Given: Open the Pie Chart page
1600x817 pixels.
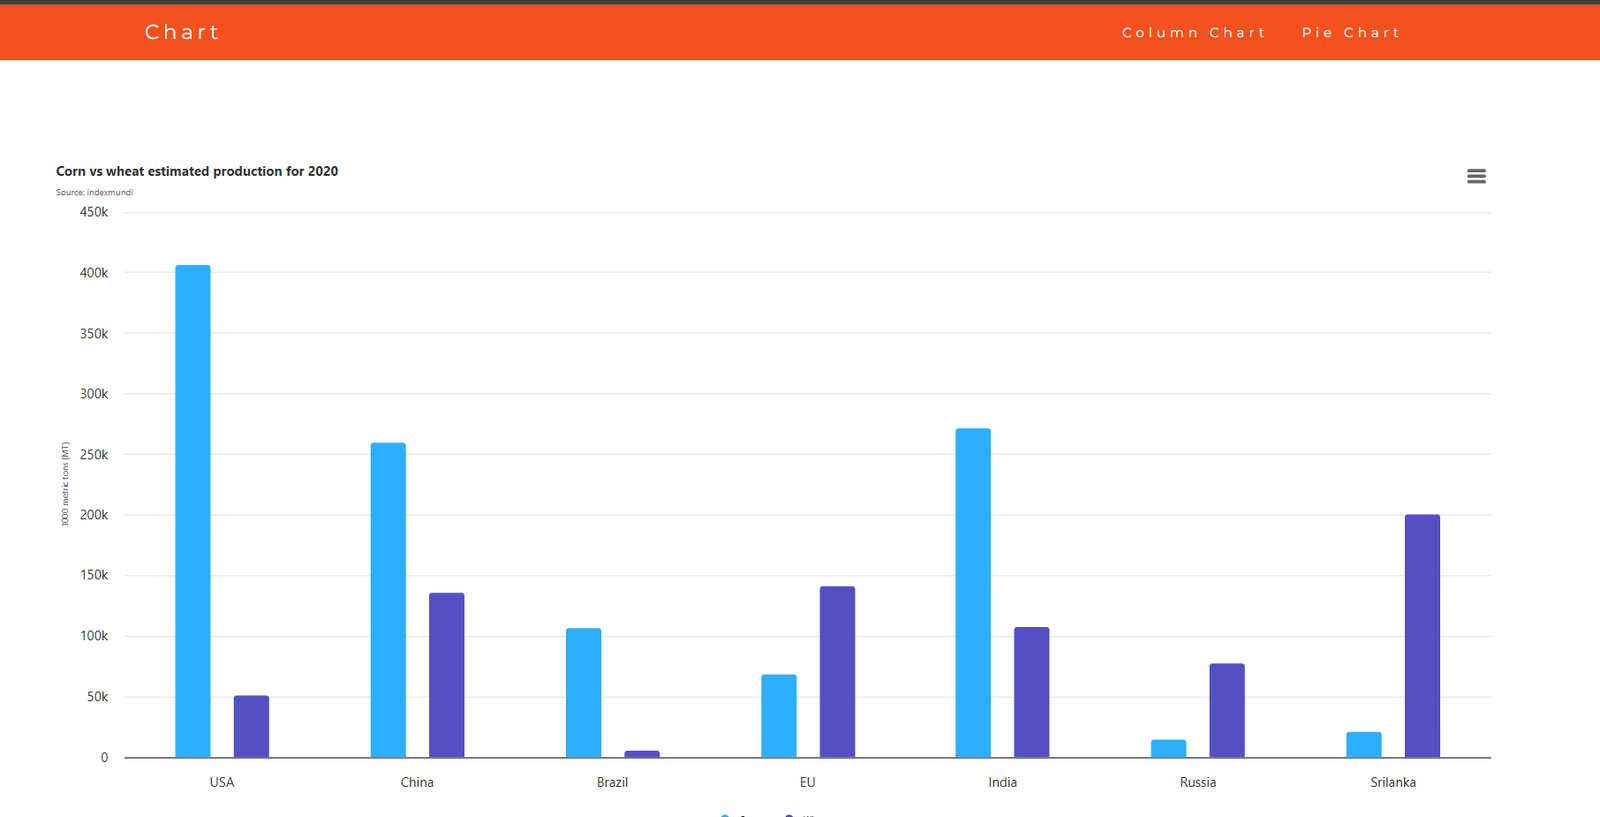Looking at the screenshot, I should (1350, 33).
